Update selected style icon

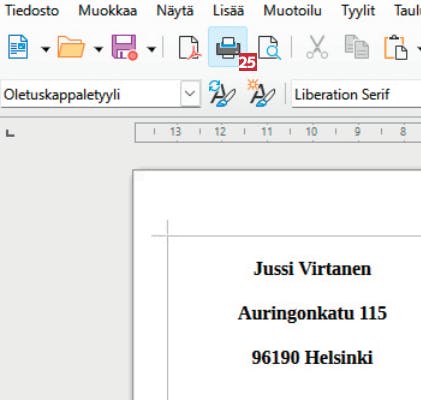222,94
